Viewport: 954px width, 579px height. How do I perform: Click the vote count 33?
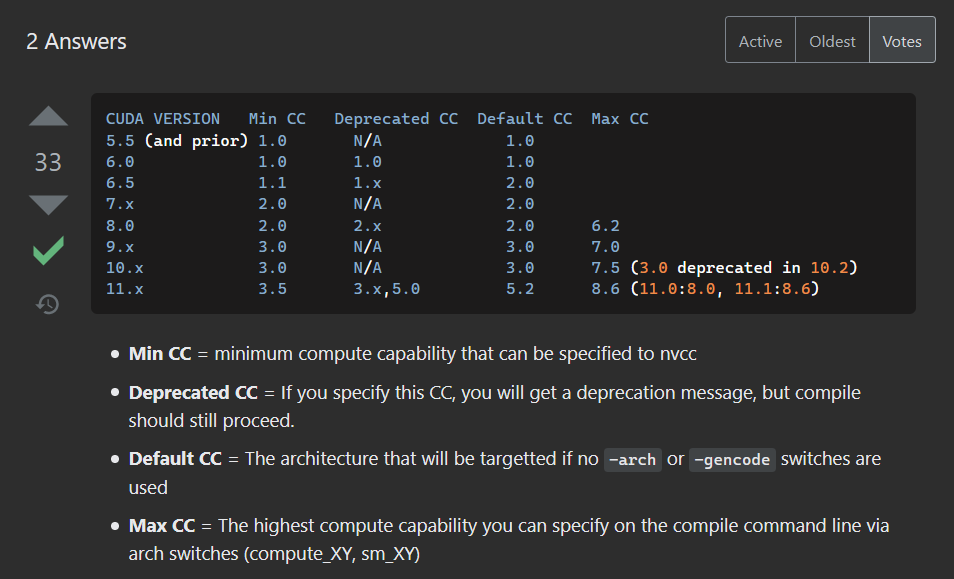pyautogui.click(x=48, y=162)
